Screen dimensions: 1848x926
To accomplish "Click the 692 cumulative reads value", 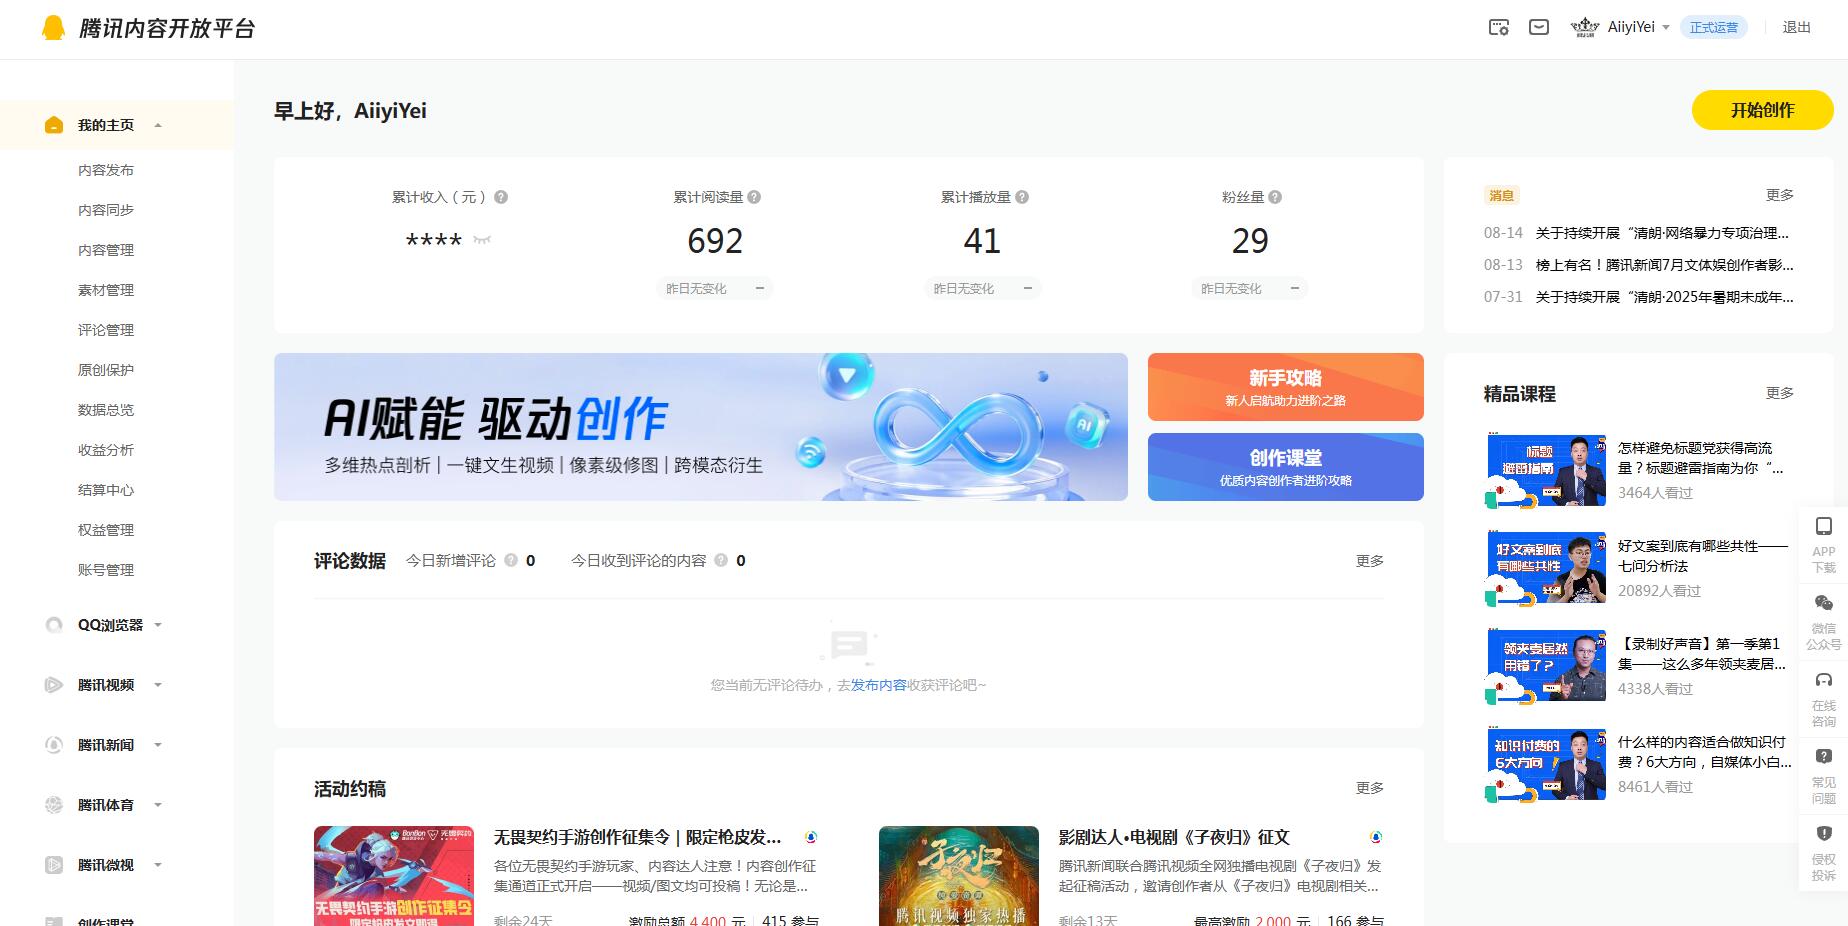I will [715, 241].
